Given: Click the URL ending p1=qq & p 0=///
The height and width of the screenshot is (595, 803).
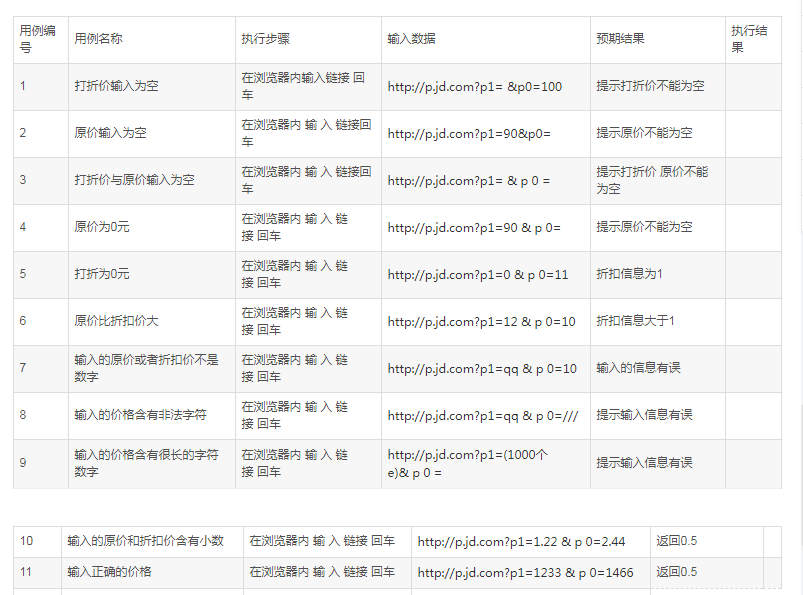Looking at the screenshot, I should [x=483, y=416].
